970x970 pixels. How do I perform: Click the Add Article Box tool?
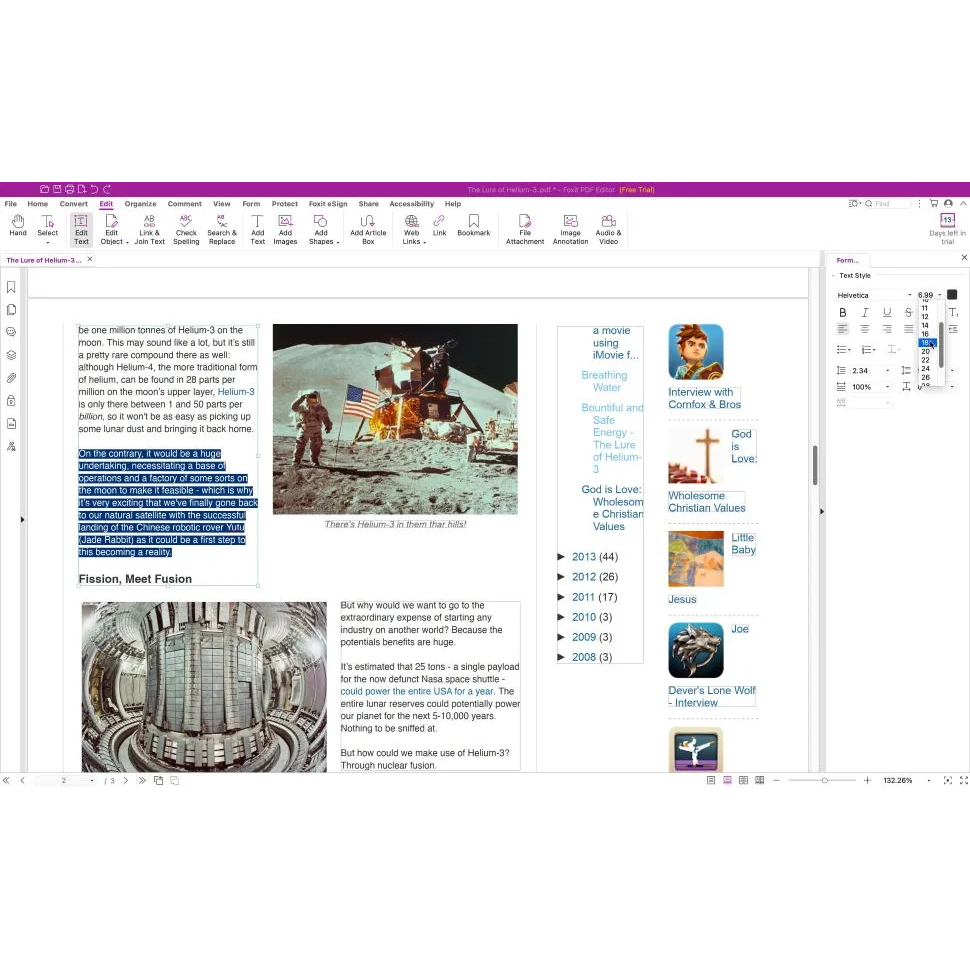pos(368,226)
